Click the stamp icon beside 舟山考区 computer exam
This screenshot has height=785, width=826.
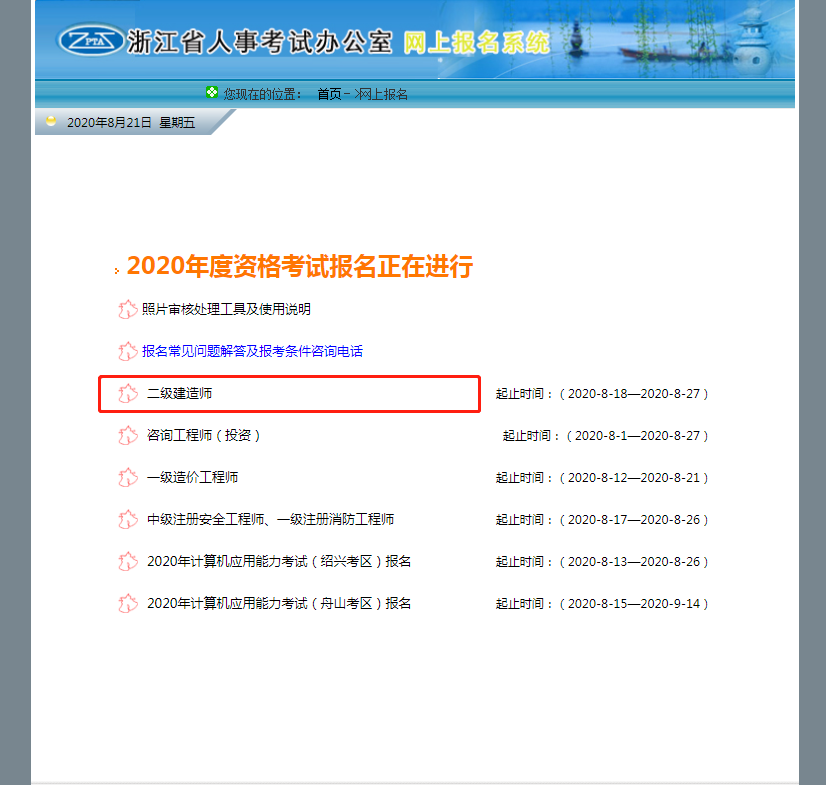(x=128, y=603)
